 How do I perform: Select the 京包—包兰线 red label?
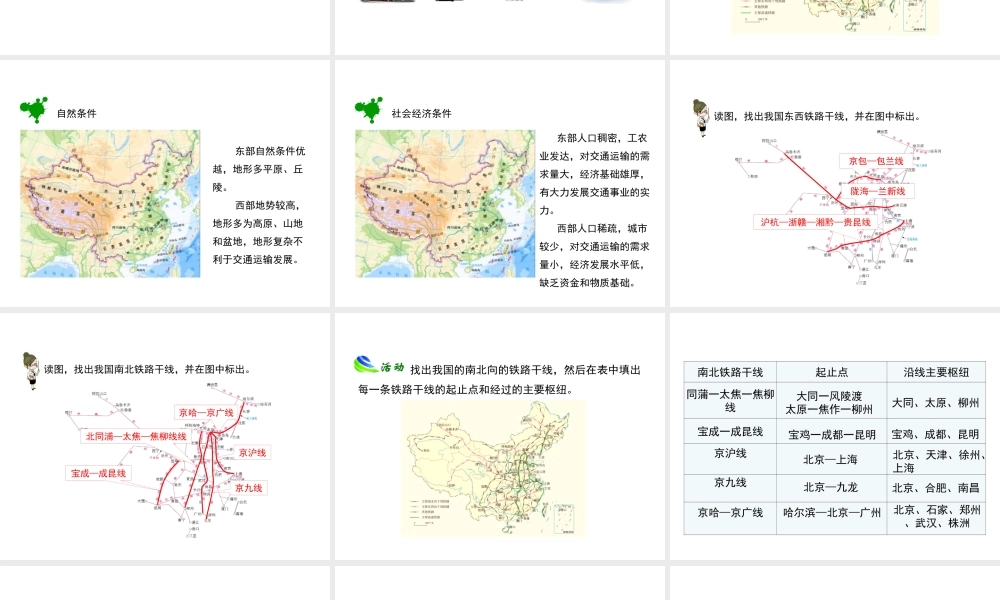(x=875, y=161)
